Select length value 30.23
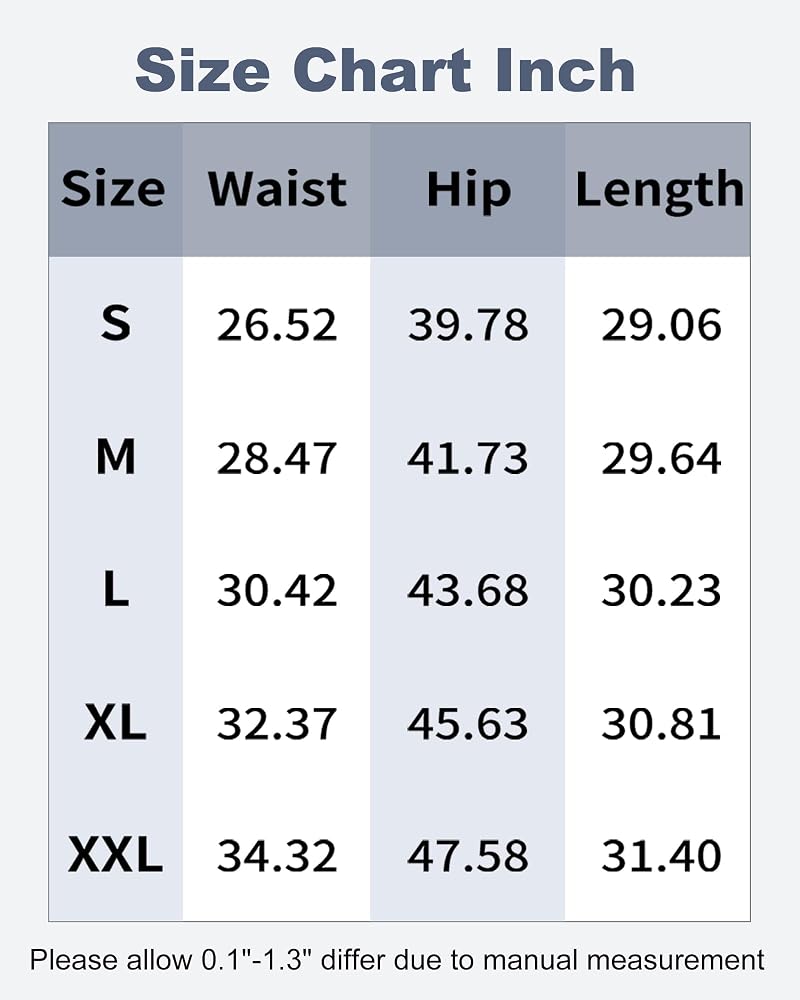Screen dimensions: 800x1000 pyautogui.click(x=661, y=591)
